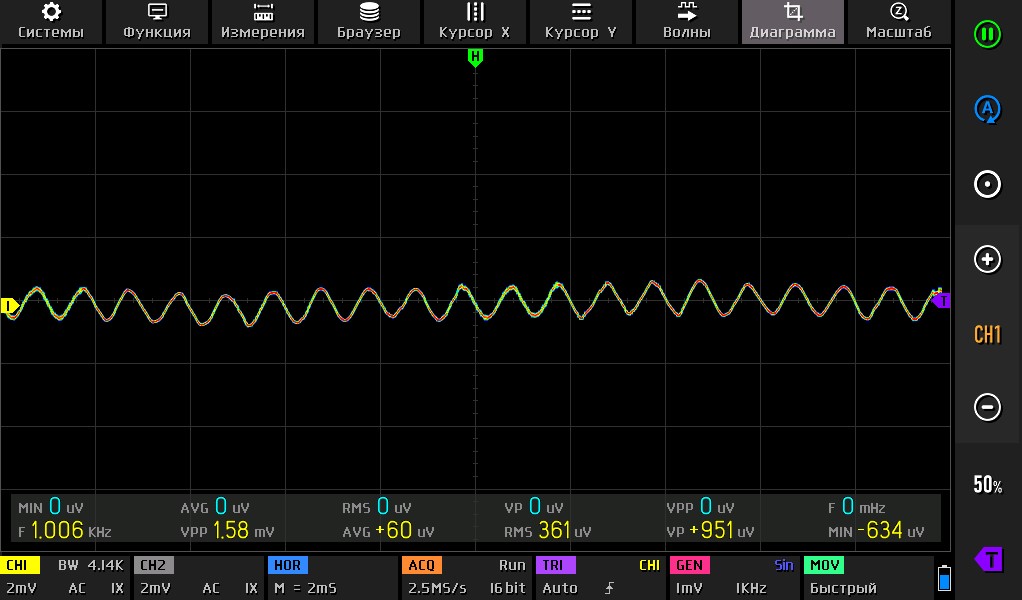Open the Браузер storage menu
Viewport: 1022px width, 600px height.
tap(369, 21)
